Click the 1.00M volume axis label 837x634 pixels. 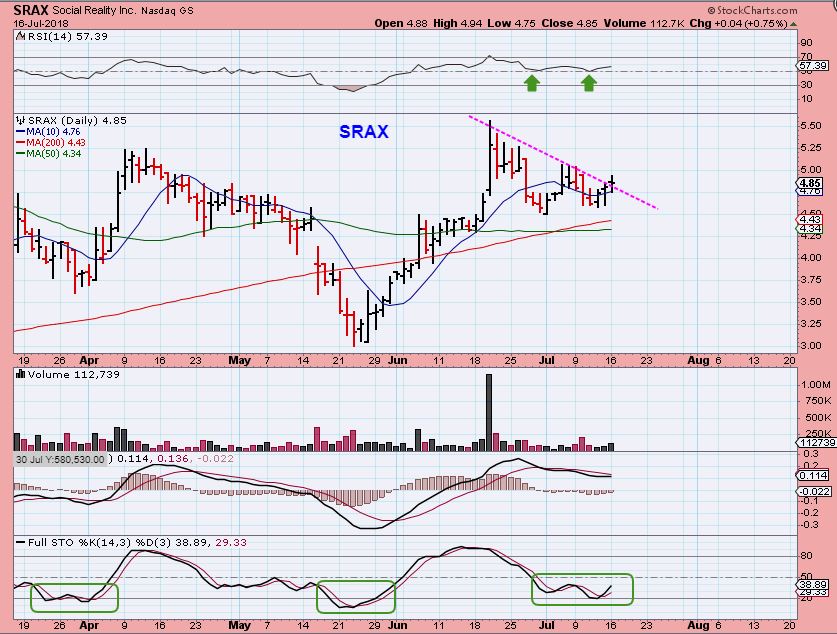click(815, 384)
